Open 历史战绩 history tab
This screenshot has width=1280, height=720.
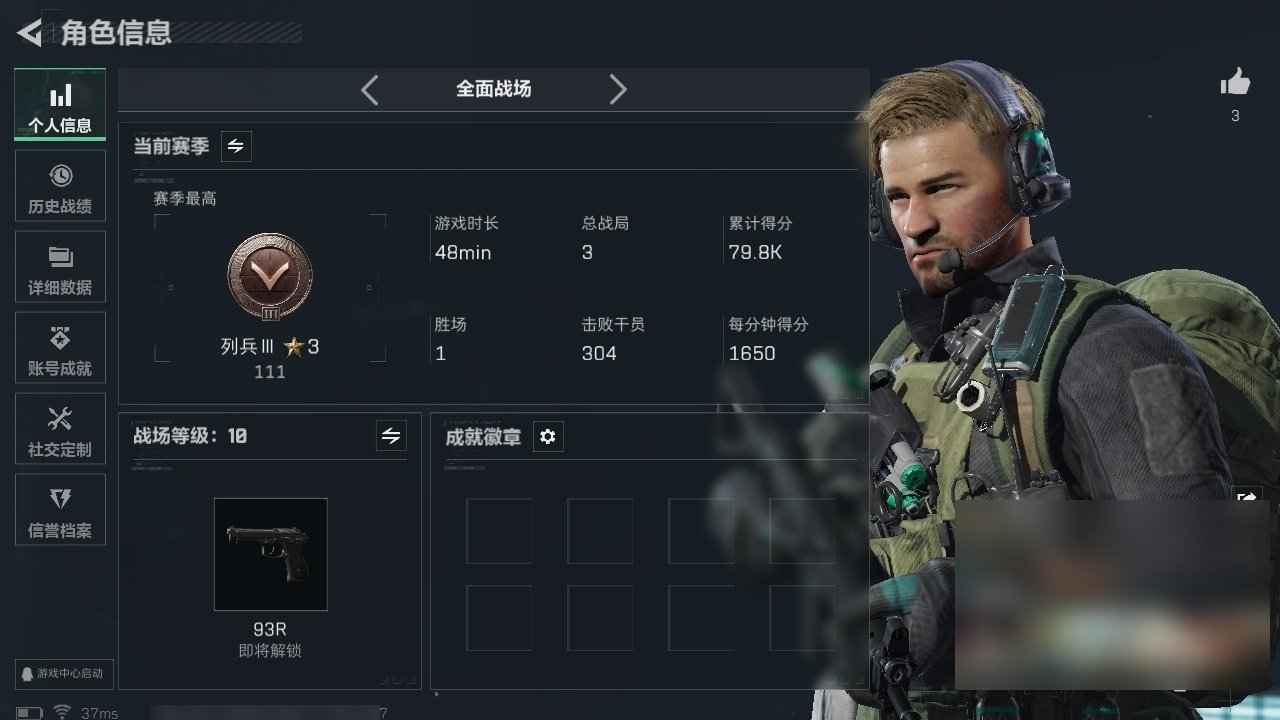pyautogui.click(x=60, y=186)
